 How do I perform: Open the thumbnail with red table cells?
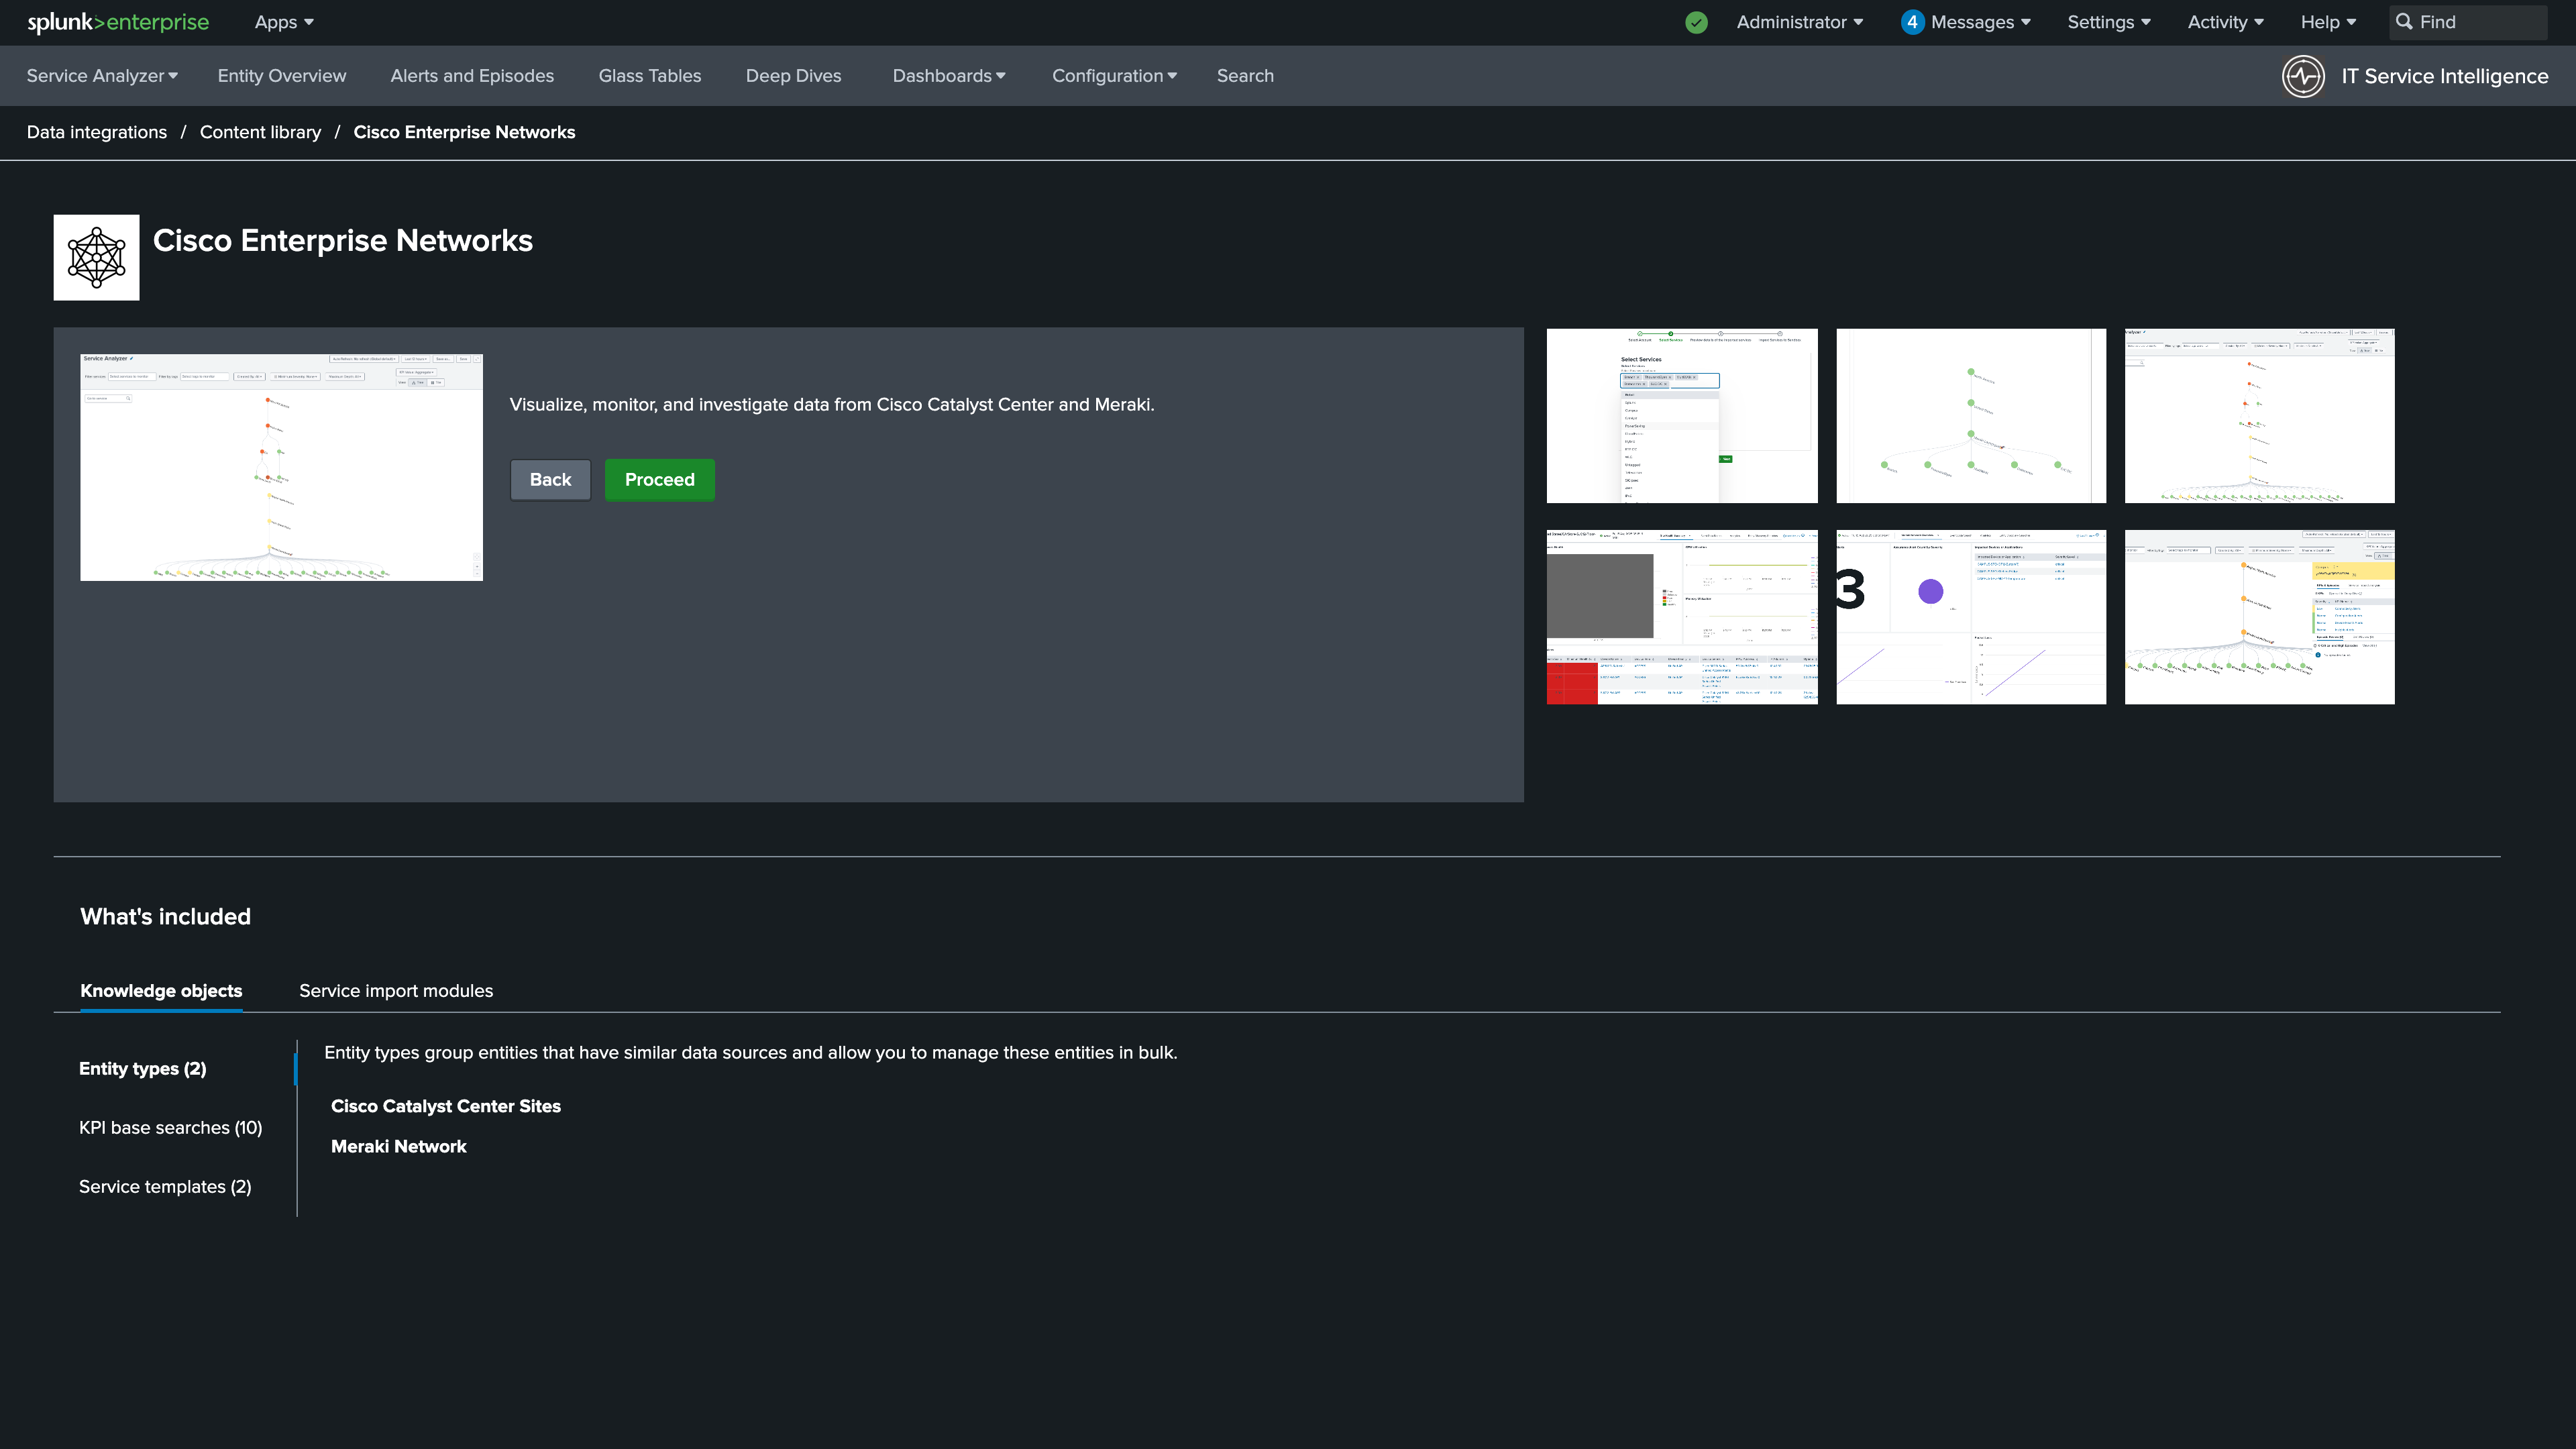pyautogui.click(x=1682, y=617)
